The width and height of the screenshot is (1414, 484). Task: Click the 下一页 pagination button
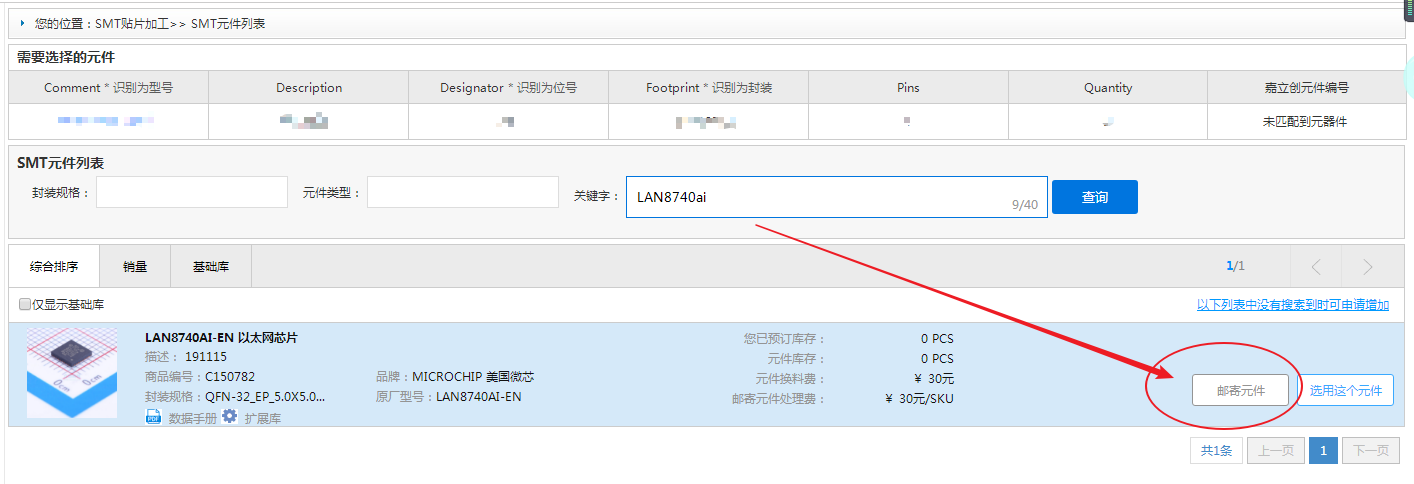coord(1369,451)
